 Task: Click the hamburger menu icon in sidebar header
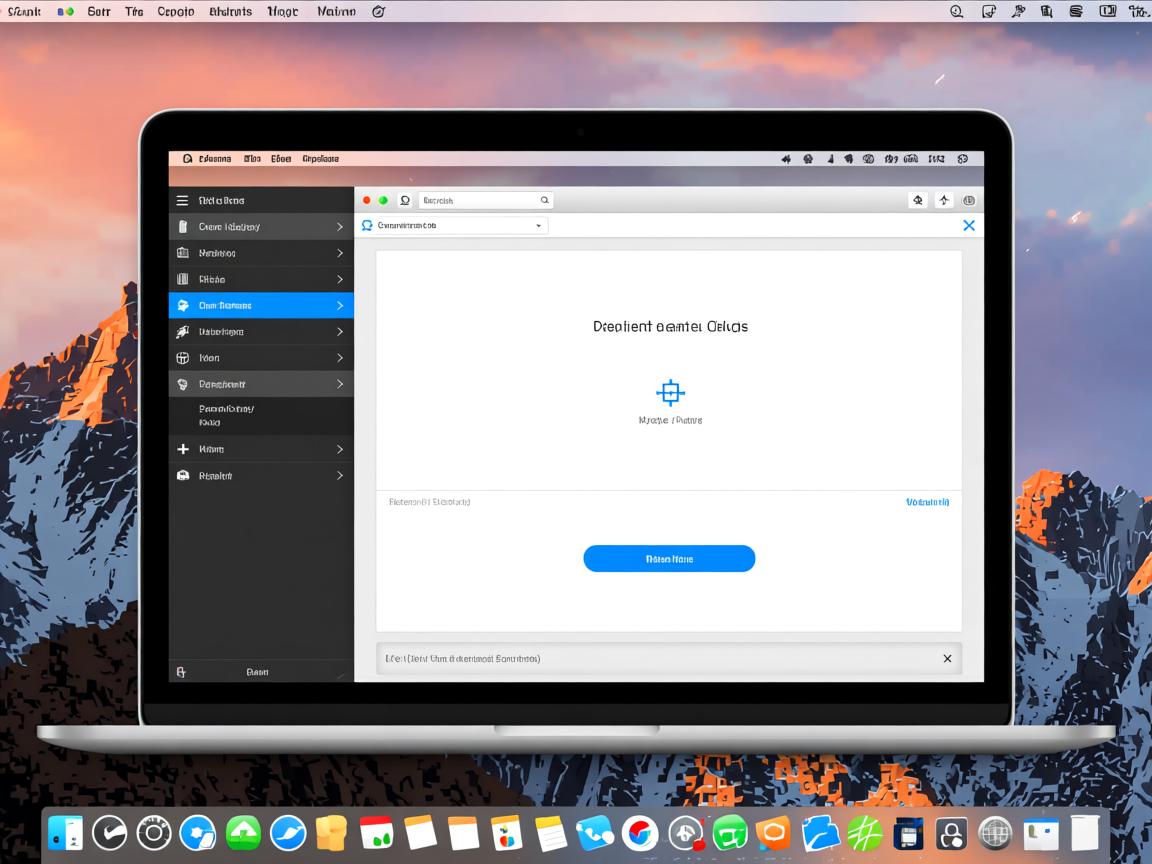(x=182, y=200)
